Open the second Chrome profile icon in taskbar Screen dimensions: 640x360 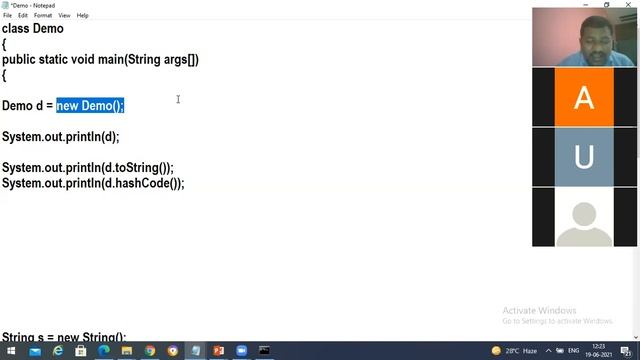[x=173, y=351]
